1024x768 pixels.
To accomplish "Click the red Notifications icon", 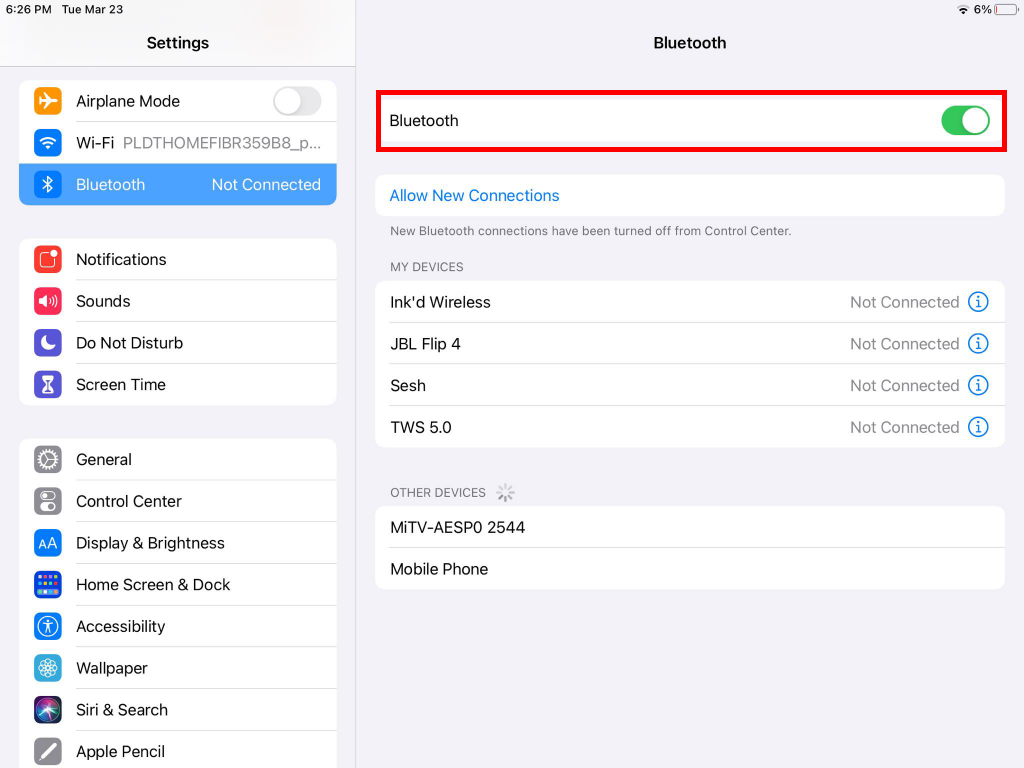I will pos(49,259).
